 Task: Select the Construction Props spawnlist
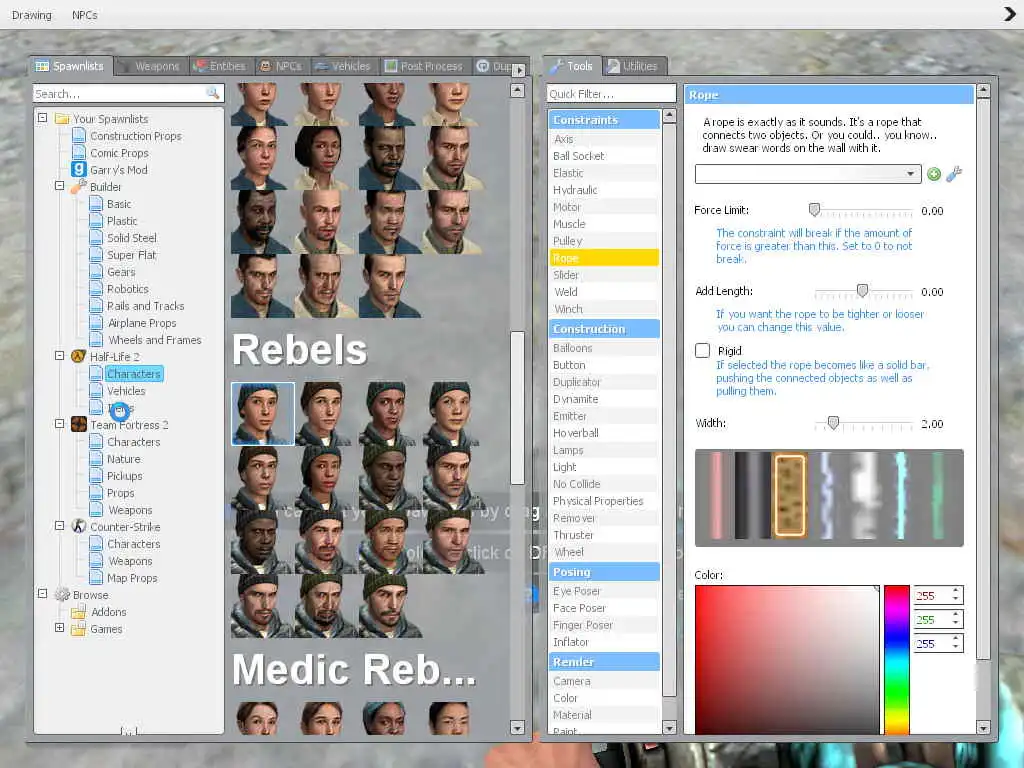(x=136, y=136)
